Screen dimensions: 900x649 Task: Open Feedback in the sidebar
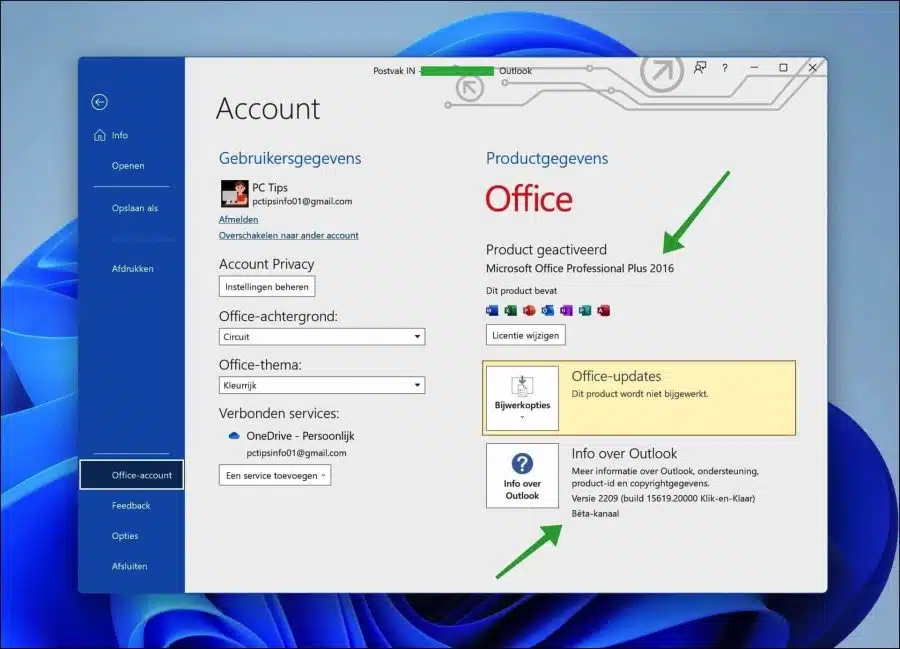[x=131, y=506]
